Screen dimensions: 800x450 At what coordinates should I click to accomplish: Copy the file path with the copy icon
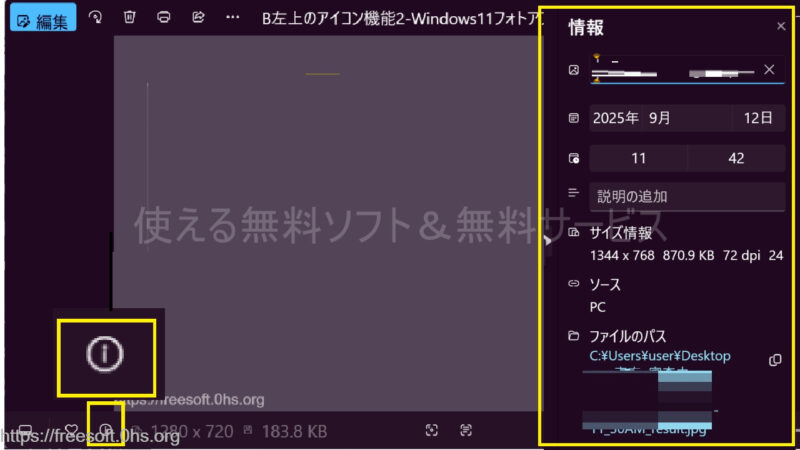pos(774,359)
